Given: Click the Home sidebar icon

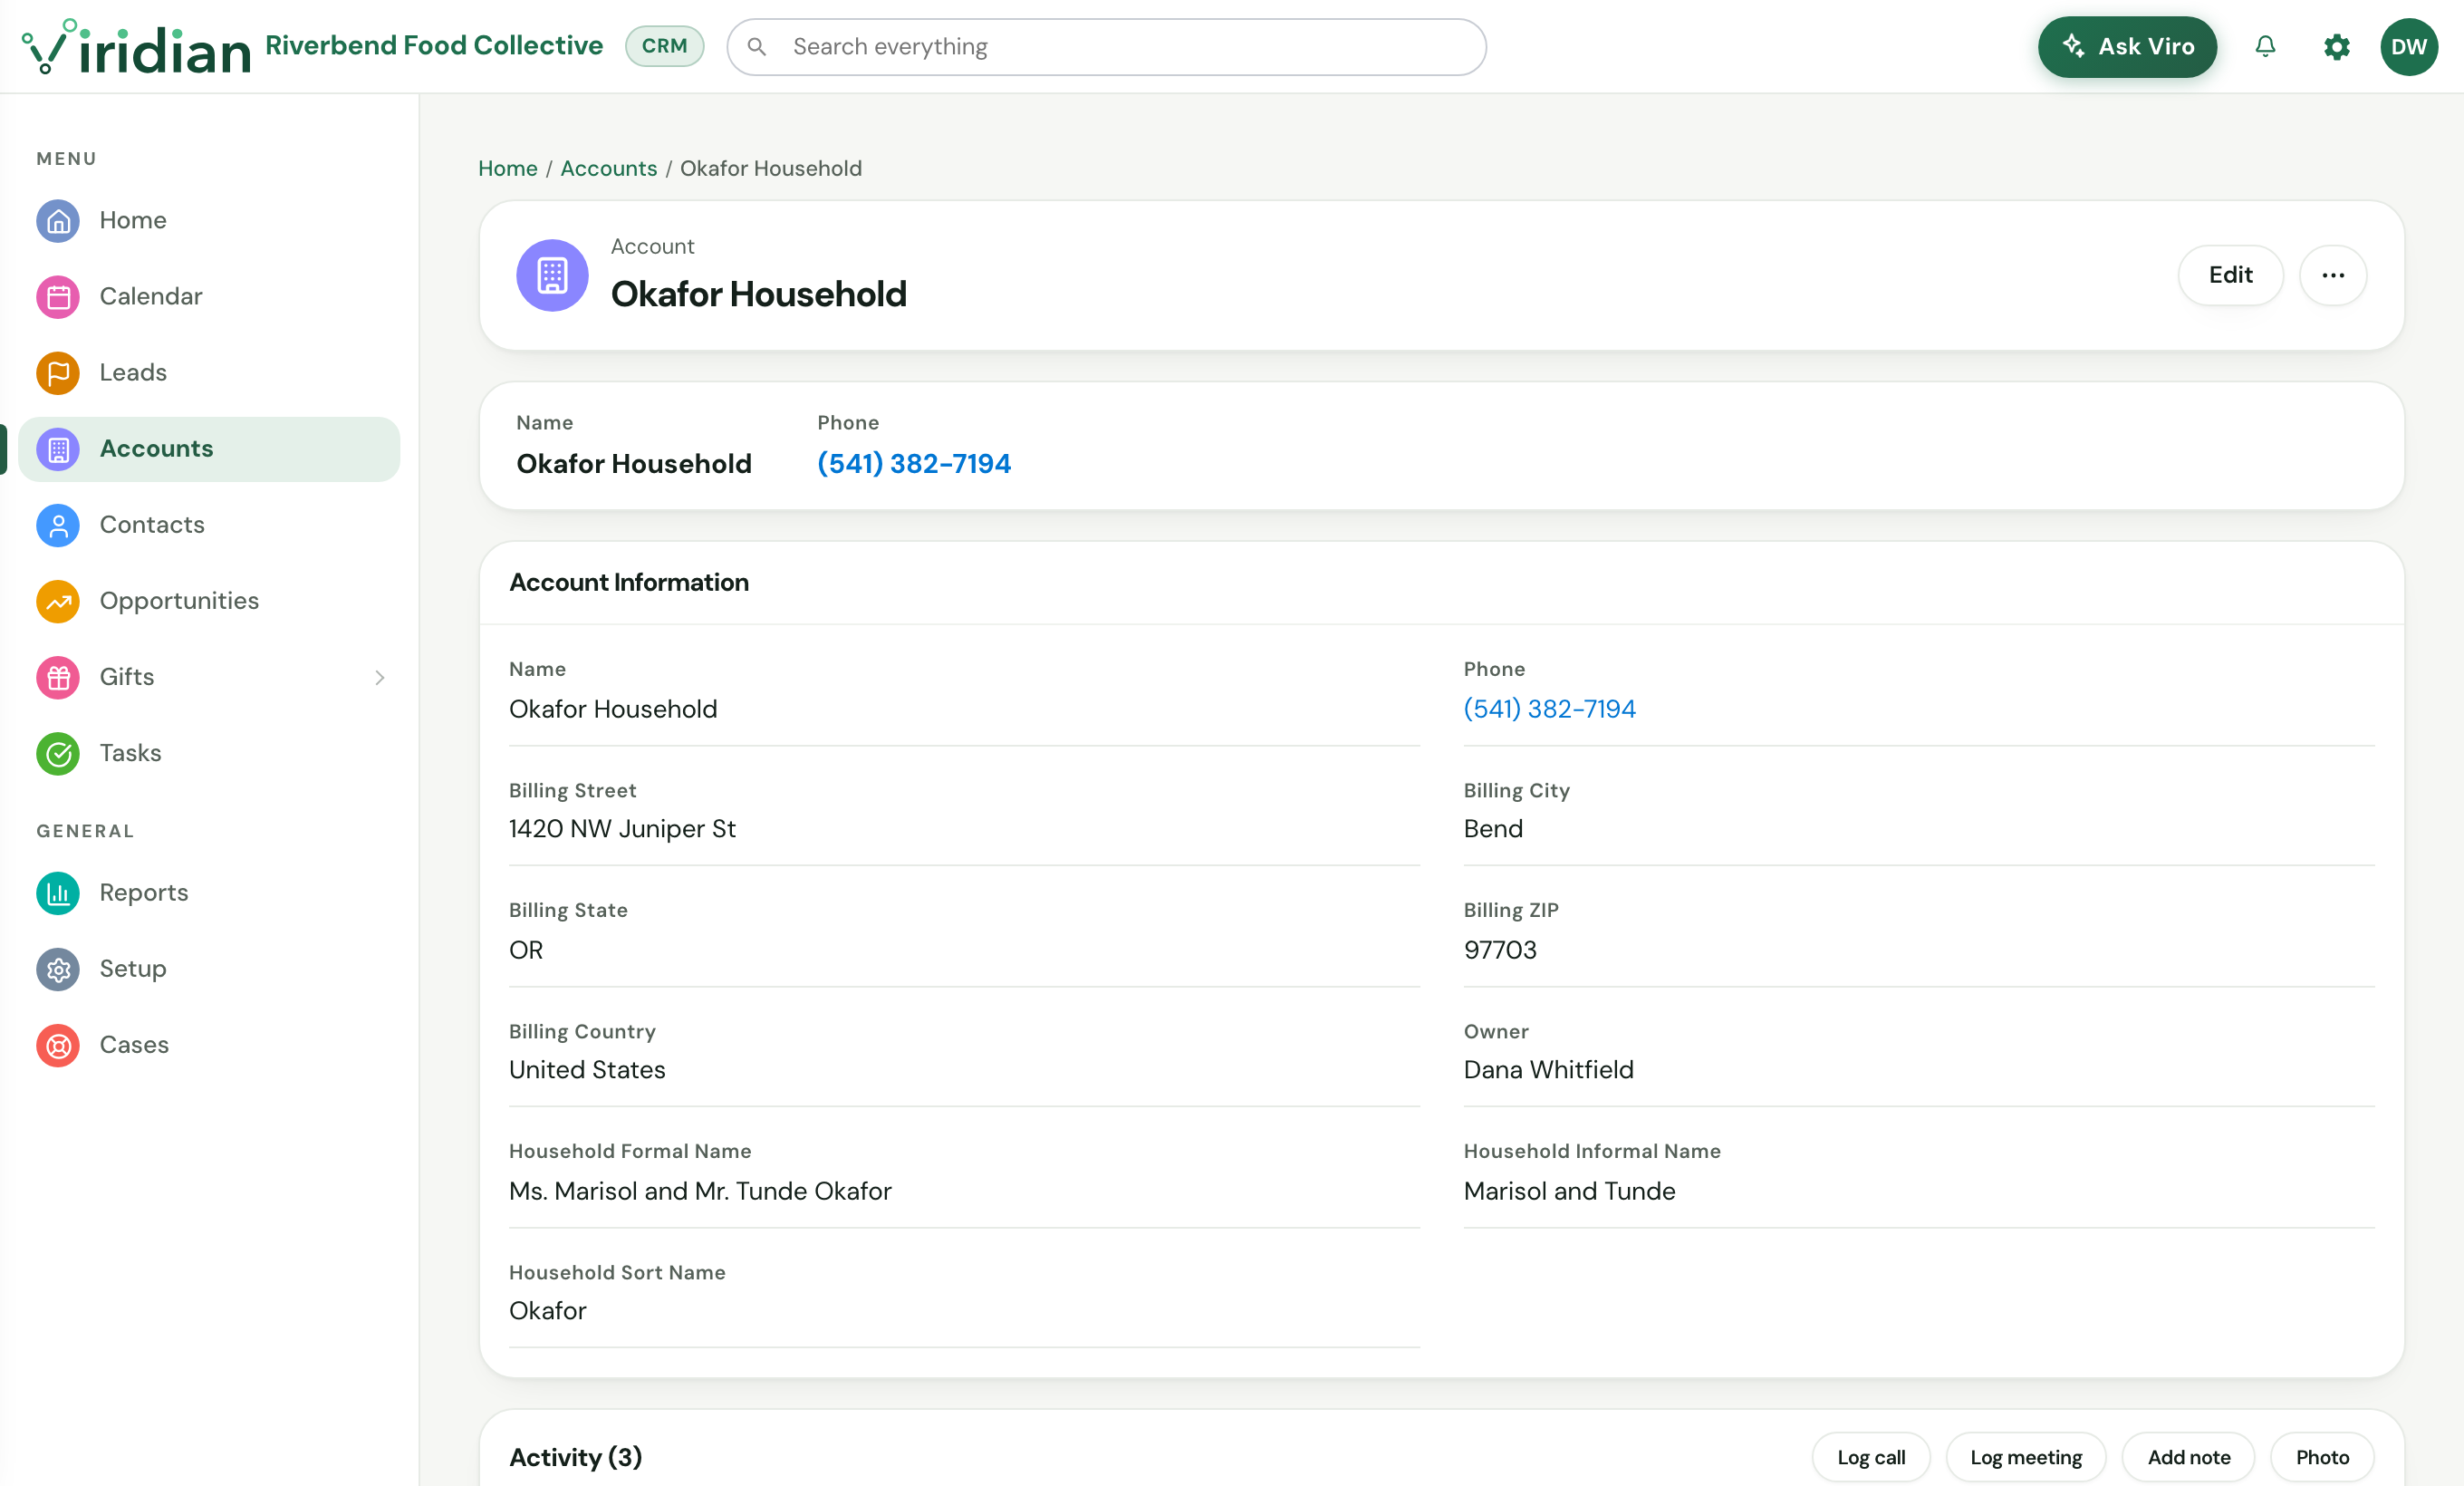Looking at the screenshot, I should pos(58,220).
